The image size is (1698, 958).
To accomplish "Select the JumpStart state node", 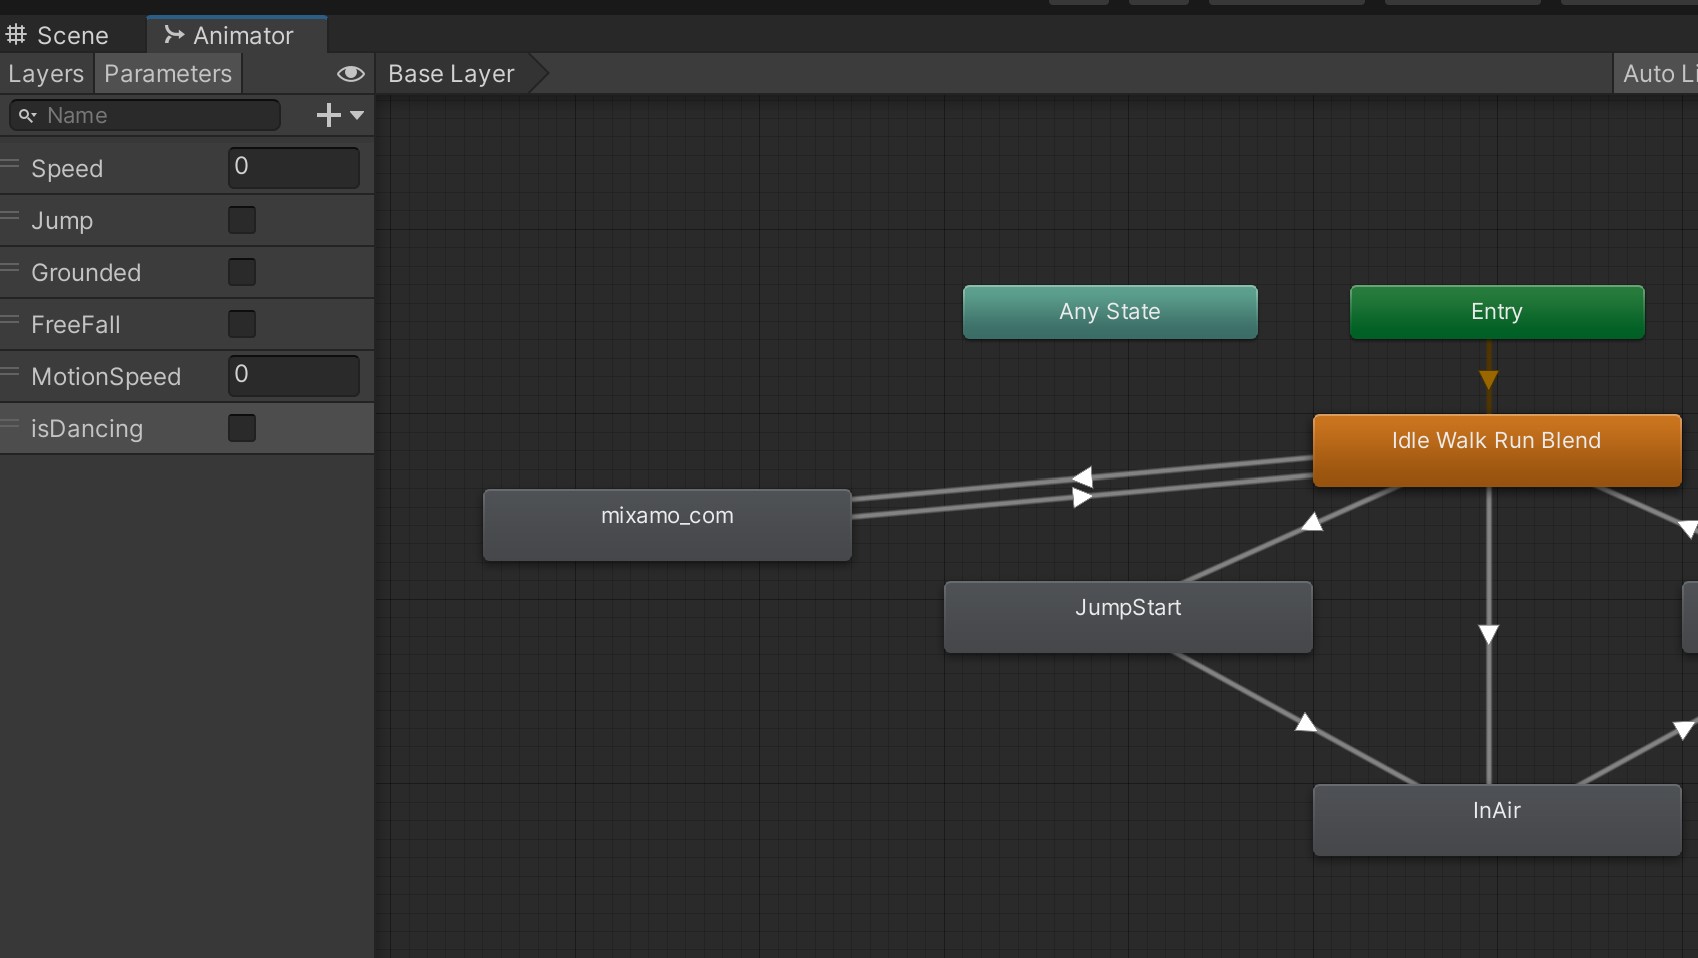I will click(x=1128, y=617).
